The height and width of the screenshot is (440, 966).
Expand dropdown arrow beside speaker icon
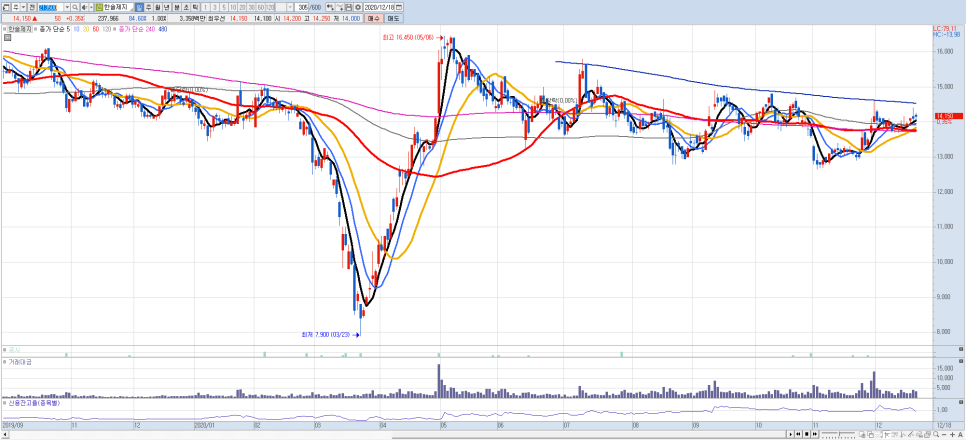[91, 7]
